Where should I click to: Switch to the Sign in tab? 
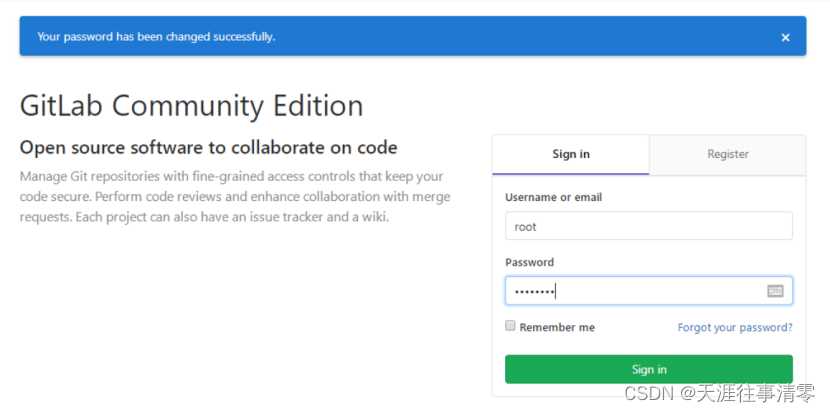tap(571, 154)
